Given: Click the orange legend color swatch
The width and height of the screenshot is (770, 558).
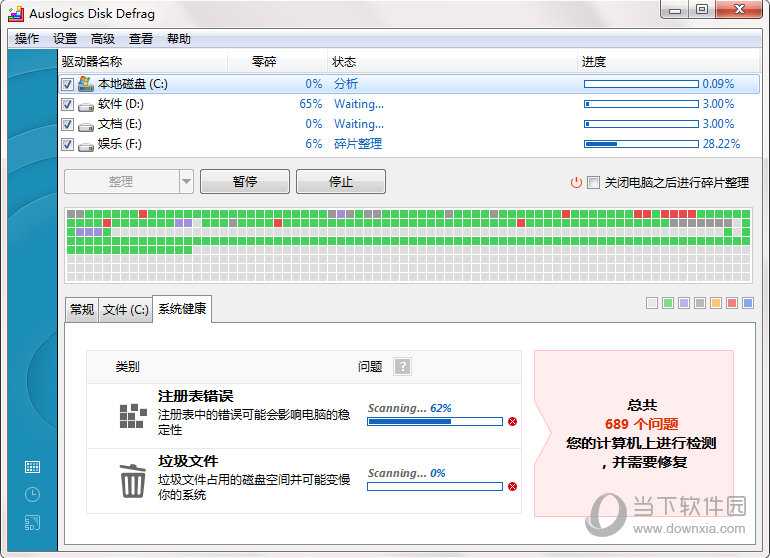Looking at the screenshot, I should (x=716, y=303).
